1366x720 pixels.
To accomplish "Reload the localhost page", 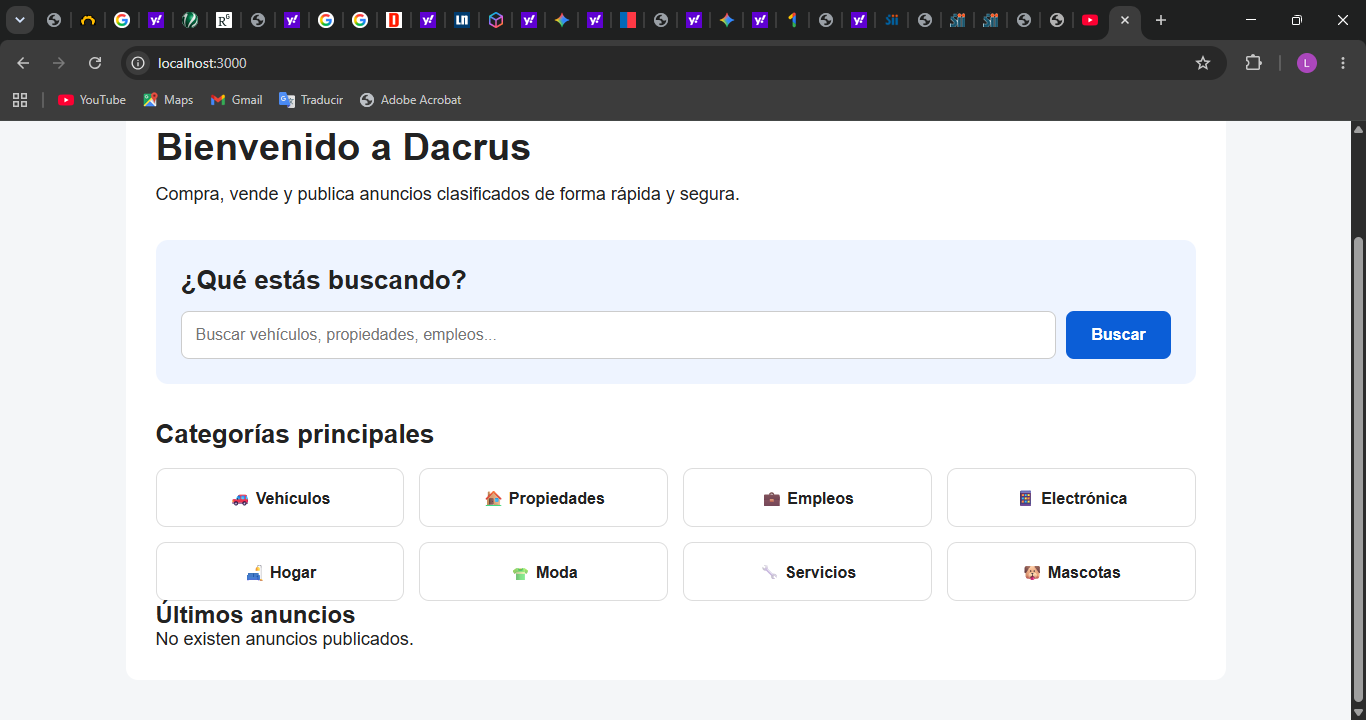I will 95,63.
